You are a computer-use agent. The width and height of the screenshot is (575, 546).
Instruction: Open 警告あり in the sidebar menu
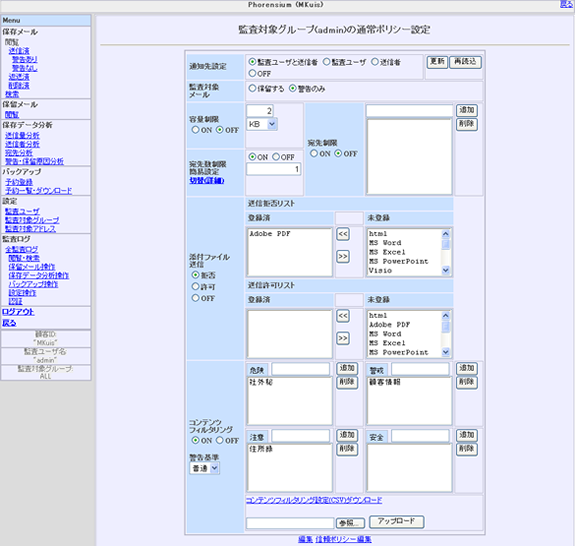click(x=25, y=59)
